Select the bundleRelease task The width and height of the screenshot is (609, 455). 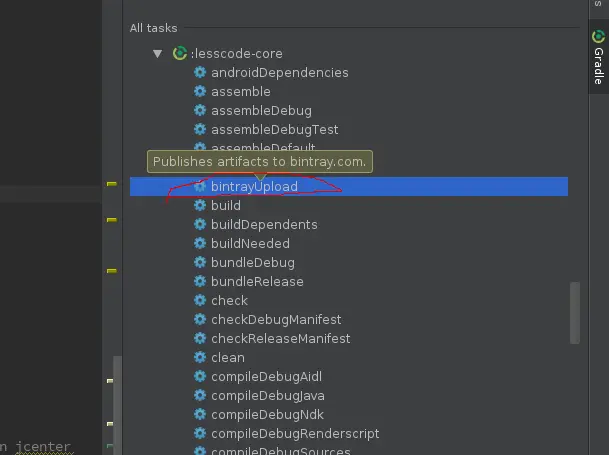[x=257, y=282]
